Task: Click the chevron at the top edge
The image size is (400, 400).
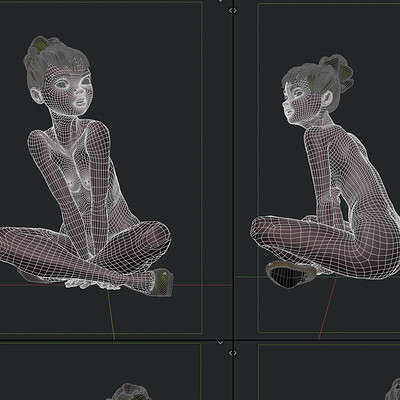Action: pos(220,1)
